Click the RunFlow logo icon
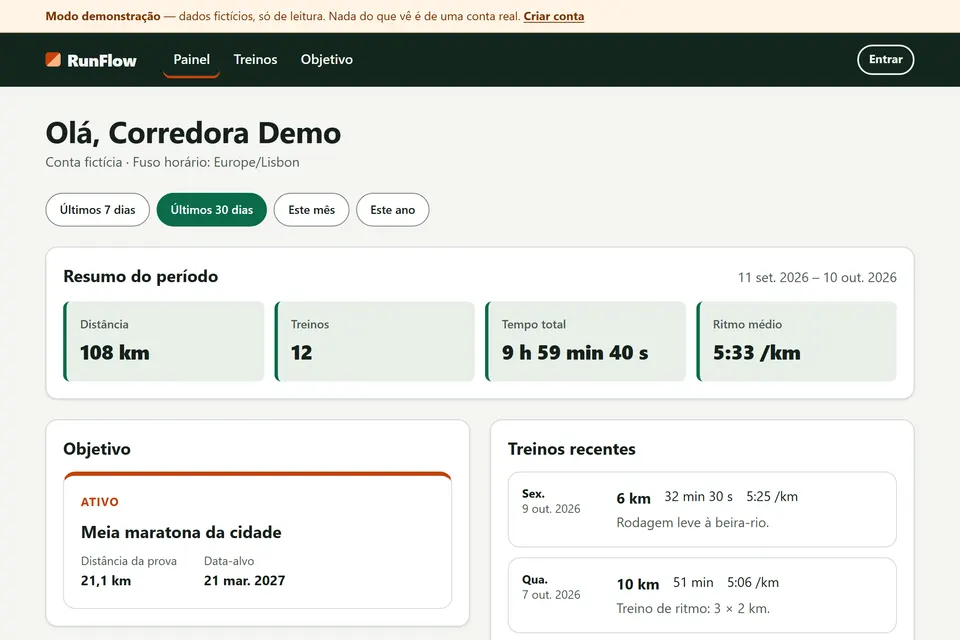960x640 pixels. (x=53, y=59)
